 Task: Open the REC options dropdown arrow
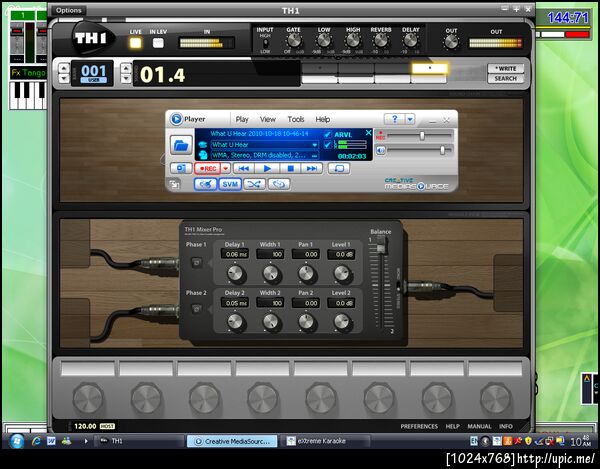click(x=226, y=168)
